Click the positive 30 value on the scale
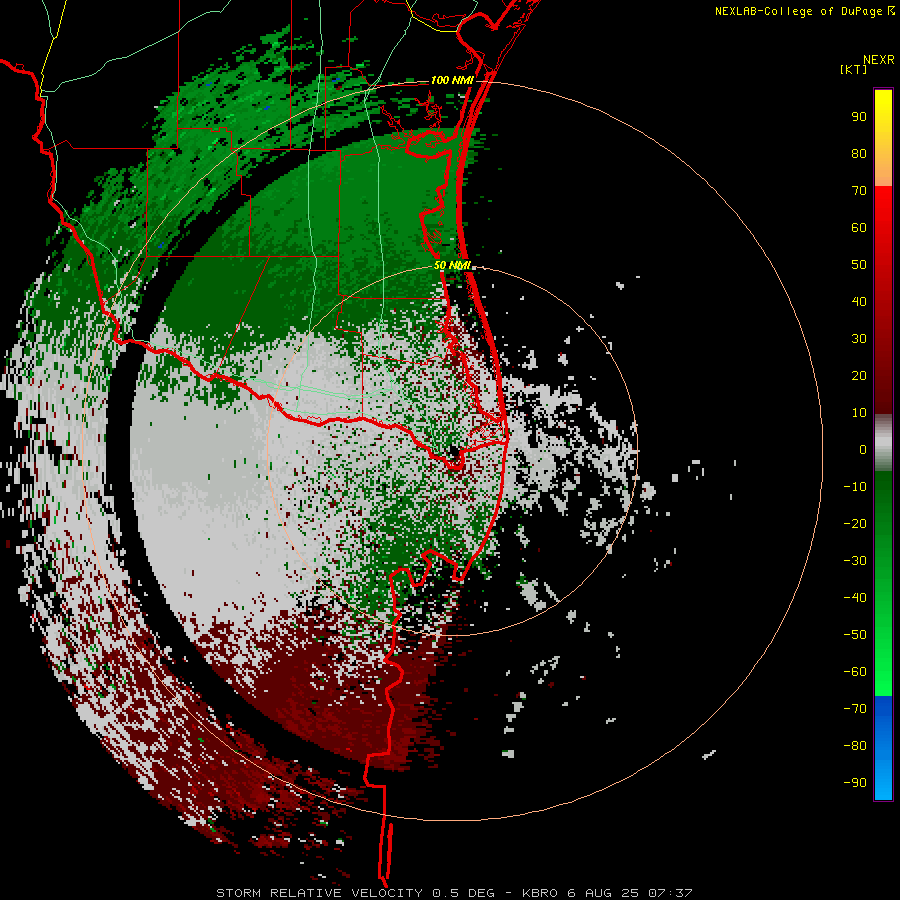This screenshot has width=900, height=900. pos(859,339)
